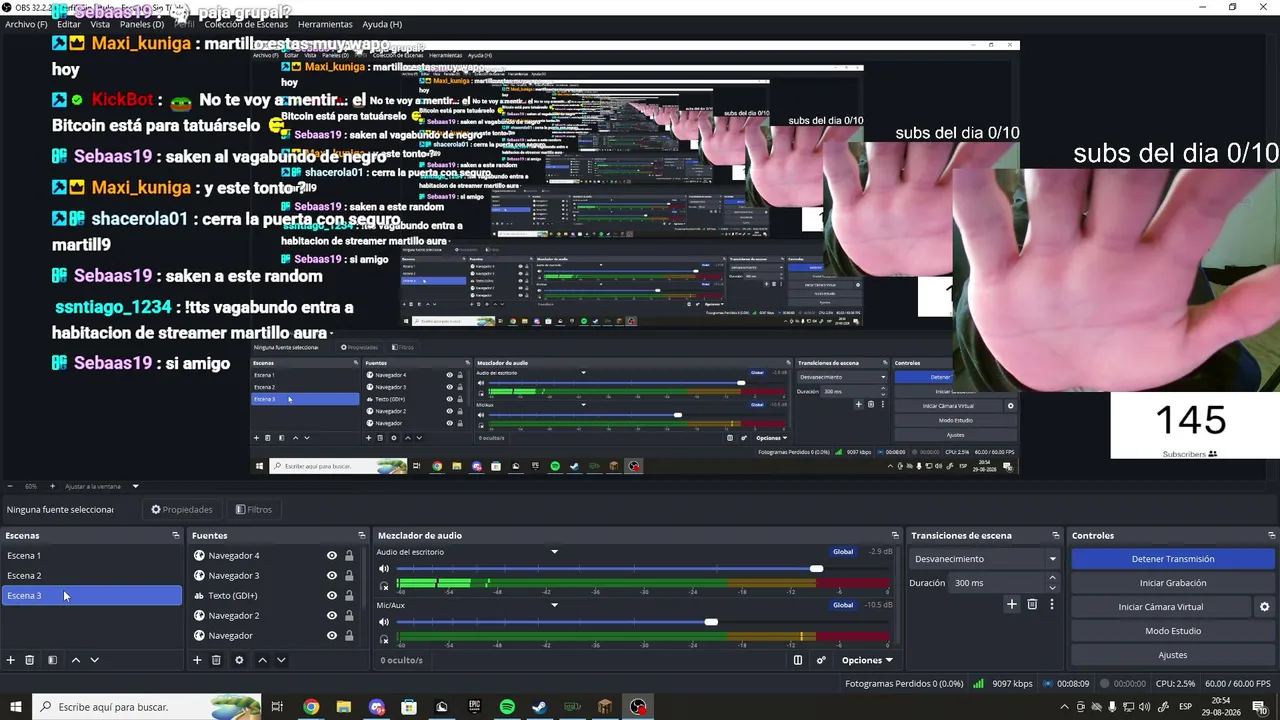This screenshot has height=720, width=1280.
Task: Remove the selected source with the trash icon
Action: (x=216, y=660)
